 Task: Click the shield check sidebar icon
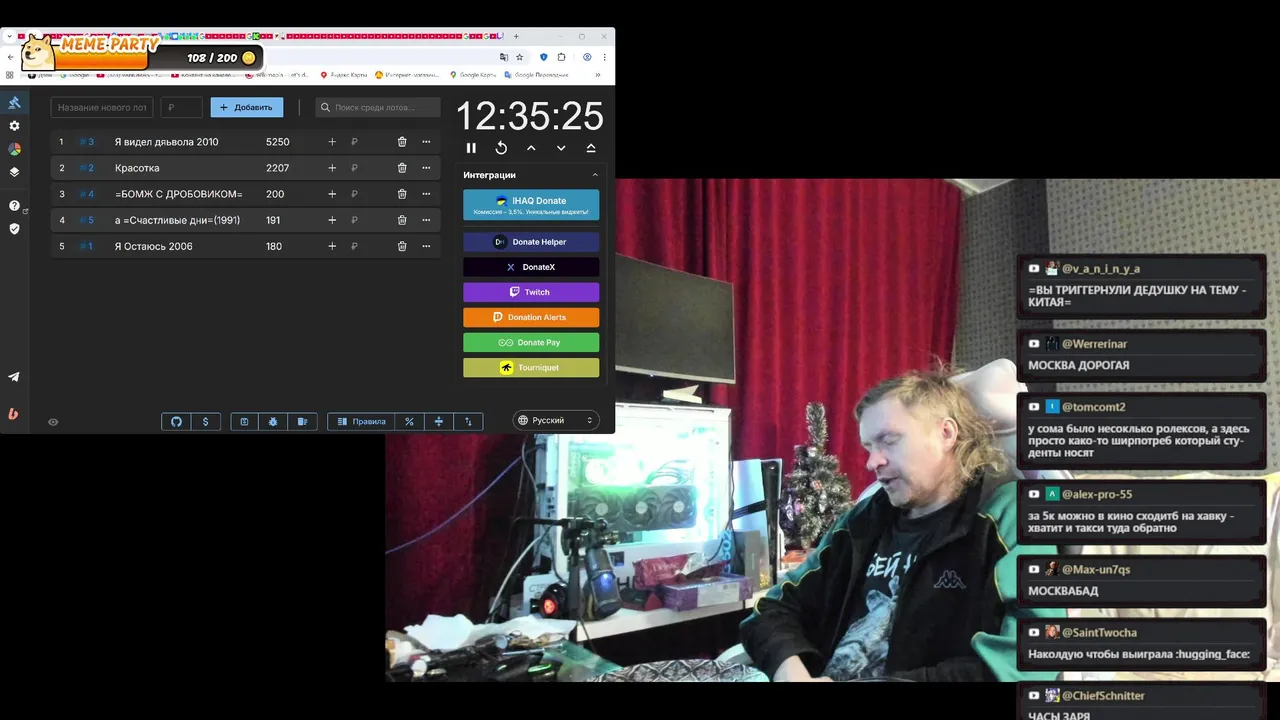click(x=14, y=229)
